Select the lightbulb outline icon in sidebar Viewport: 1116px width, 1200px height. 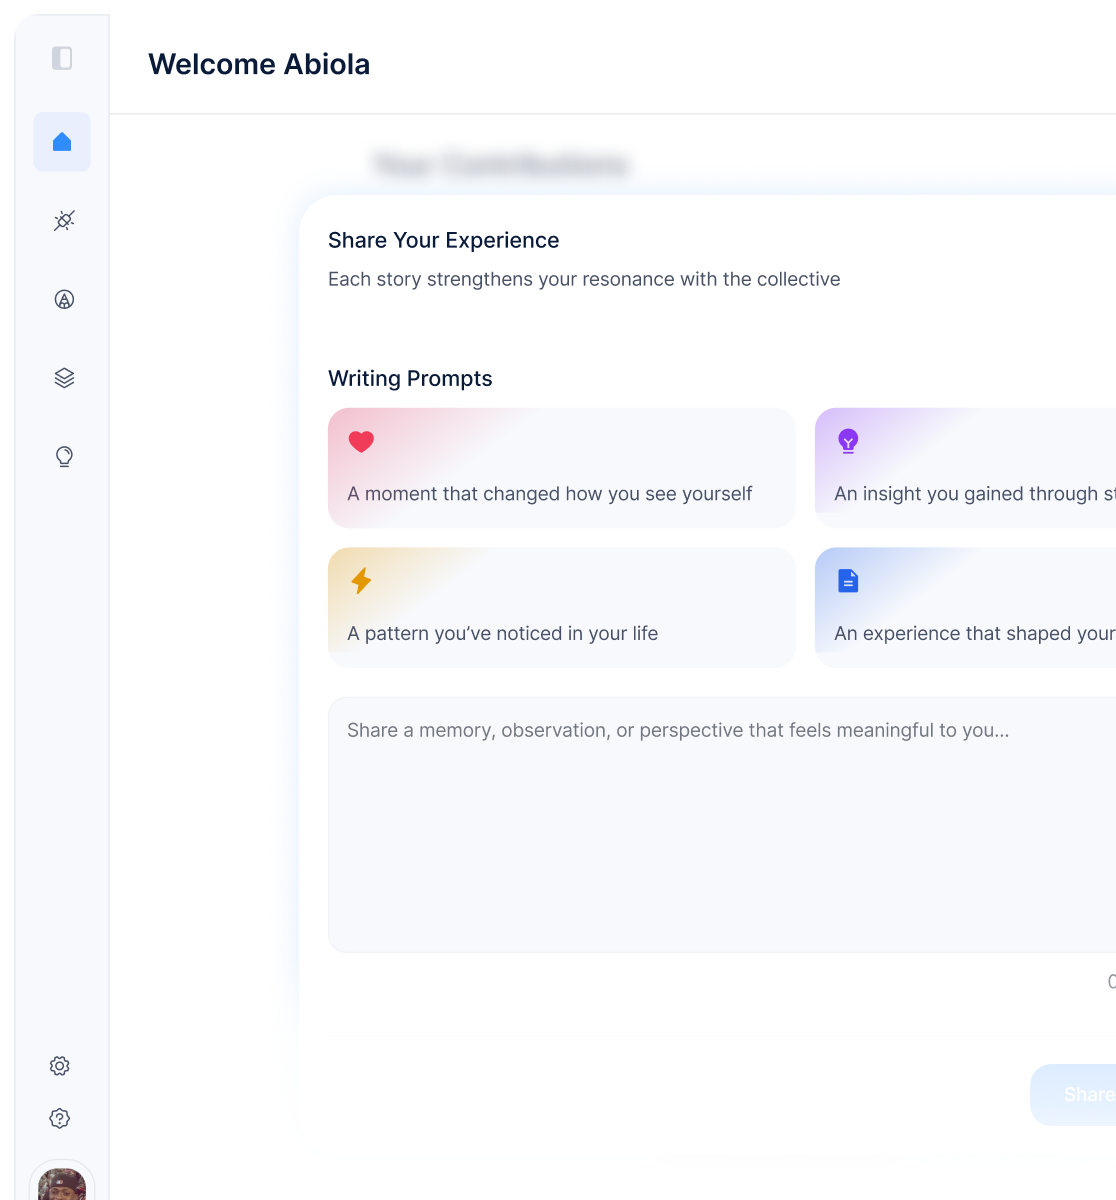pos(64,457)
